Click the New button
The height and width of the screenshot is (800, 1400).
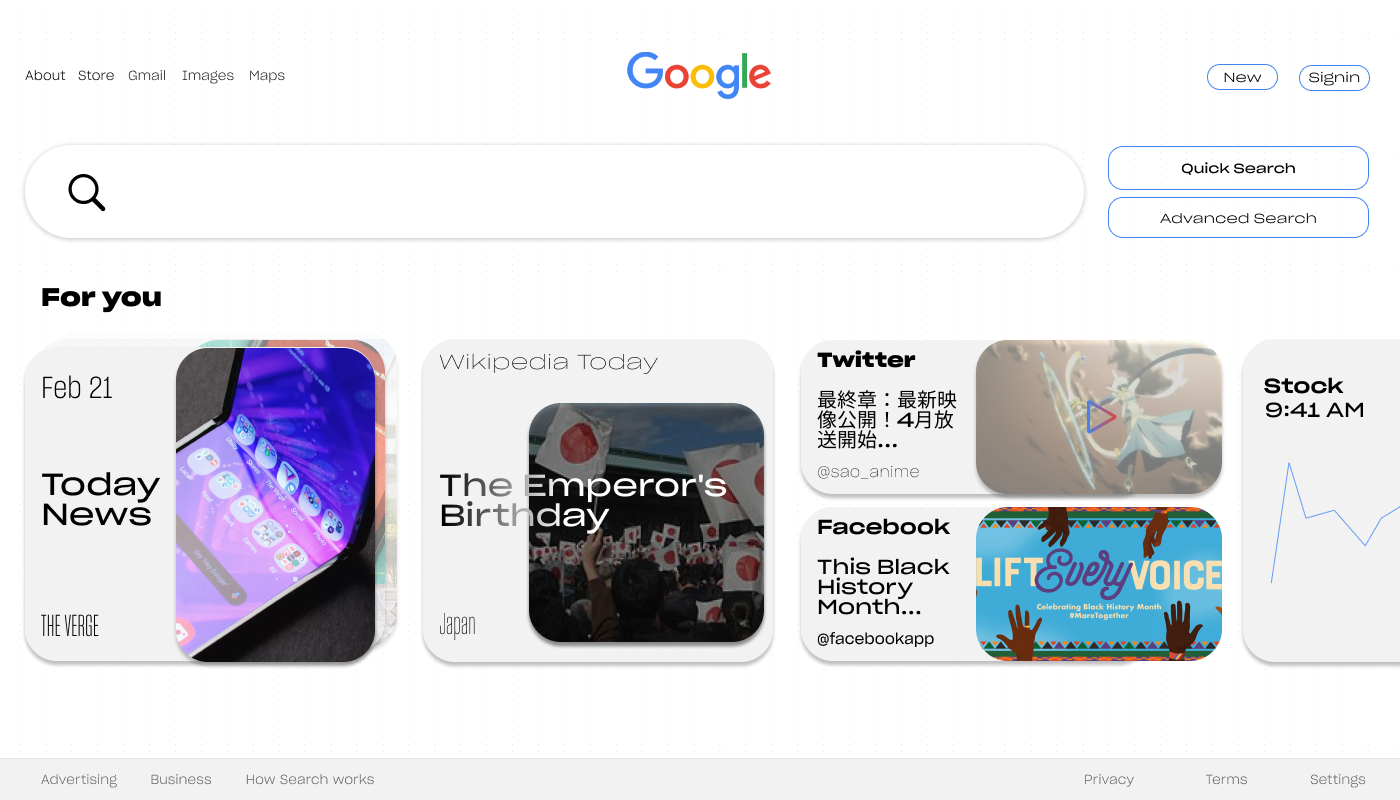1242,77
